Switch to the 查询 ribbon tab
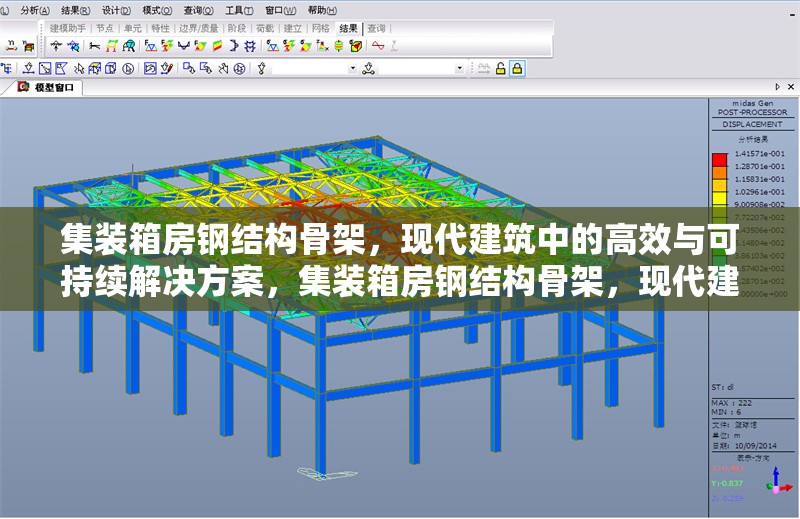 tap(376, 28)
